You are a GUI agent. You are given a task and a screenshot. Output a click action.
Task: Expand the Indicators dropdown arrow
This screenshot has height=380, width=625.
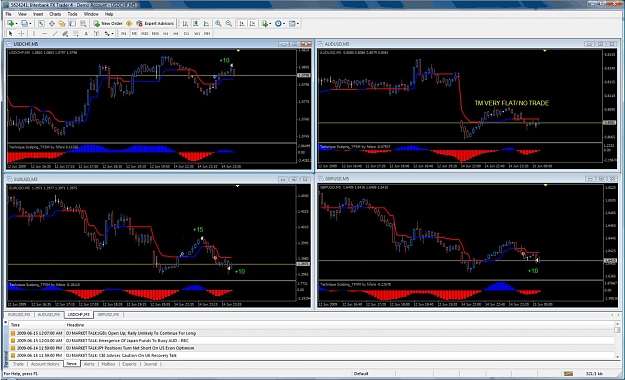270,24
